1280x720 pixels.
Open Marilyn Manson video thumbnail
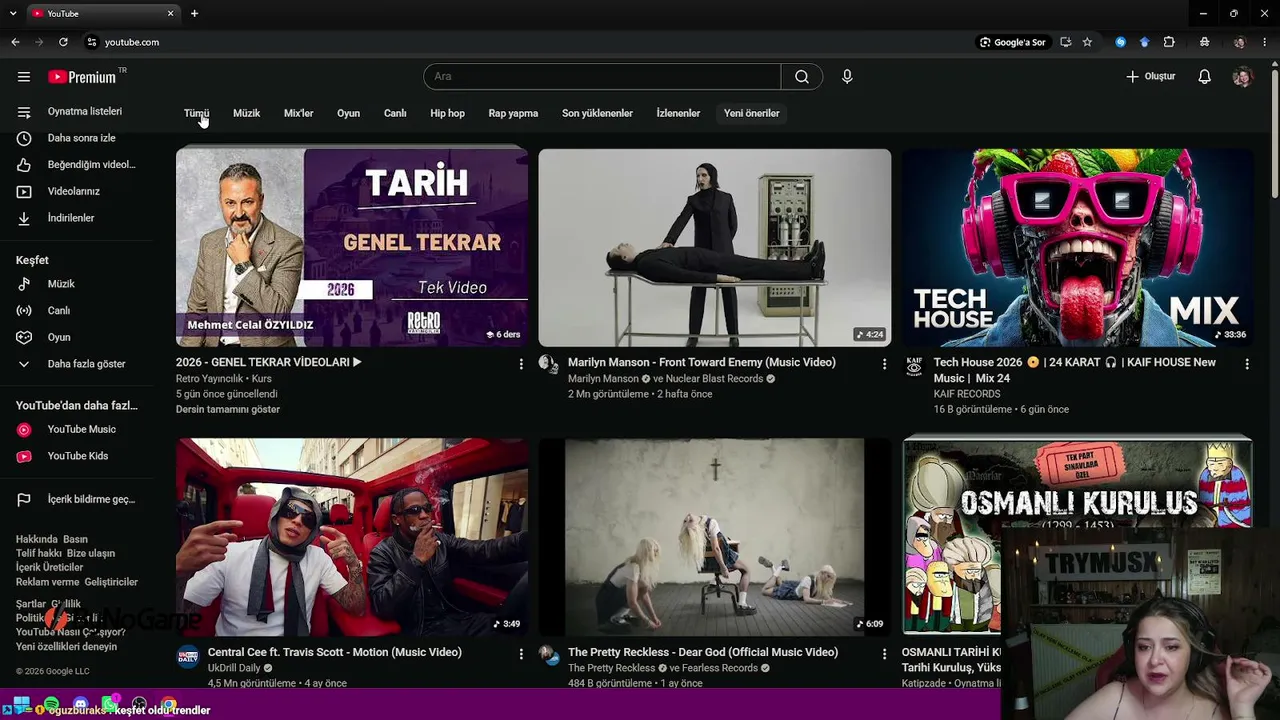[714, 247]
